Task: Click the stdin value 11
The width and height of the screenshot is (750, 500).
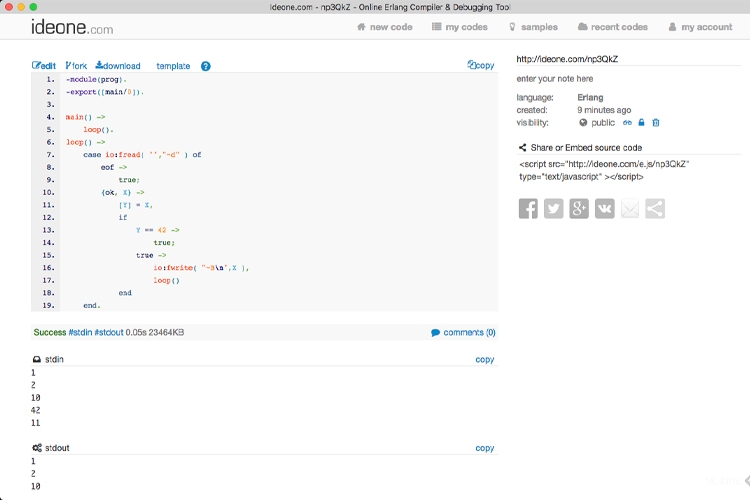Action: tap(35, 423)
